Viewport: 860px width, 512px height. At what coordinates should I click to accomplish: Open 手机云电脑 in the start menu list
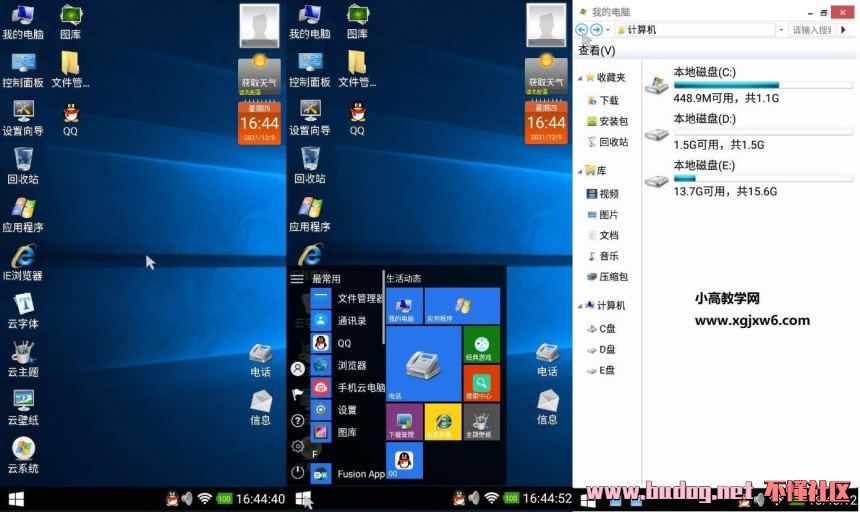coord(348,388)
